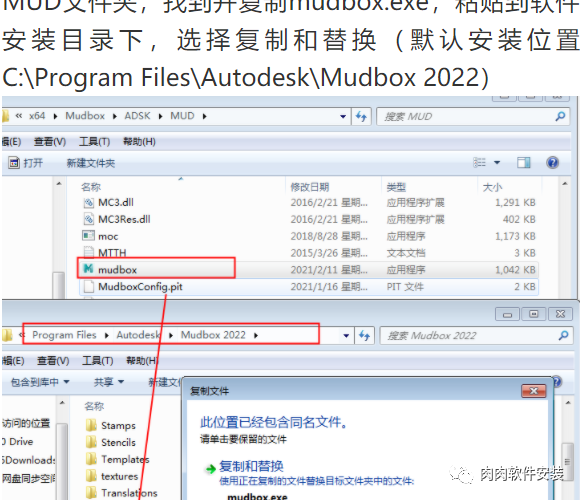
Task: Open 工具(T) menu in Mudbox 2022 window
Action: (98, 361)
